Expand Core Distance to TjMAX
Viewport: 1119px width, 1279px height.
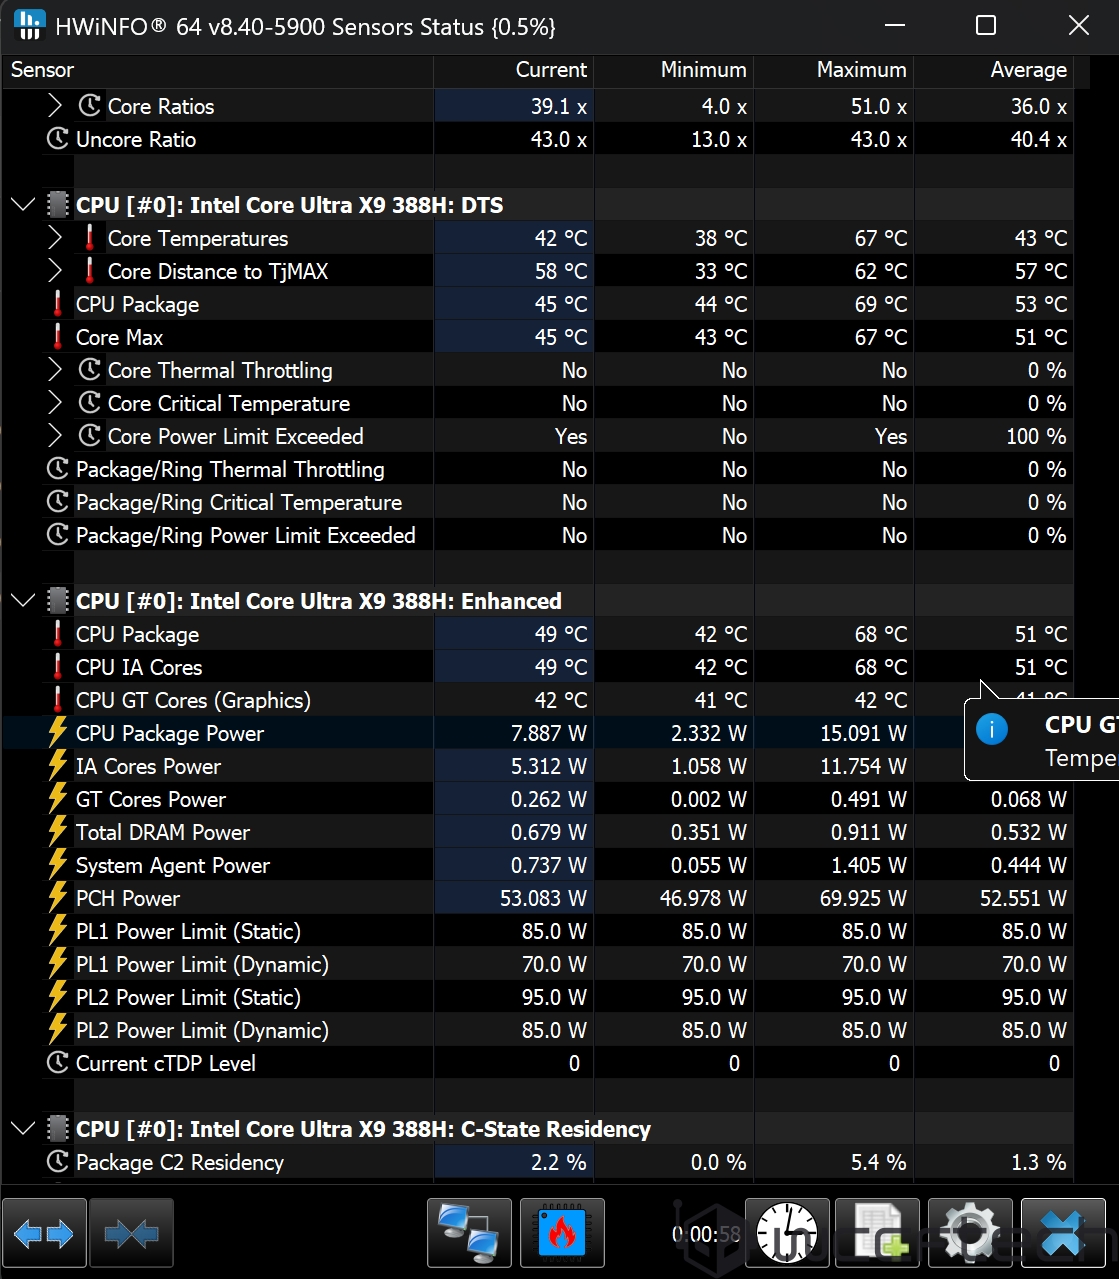[x=55, y=271]
